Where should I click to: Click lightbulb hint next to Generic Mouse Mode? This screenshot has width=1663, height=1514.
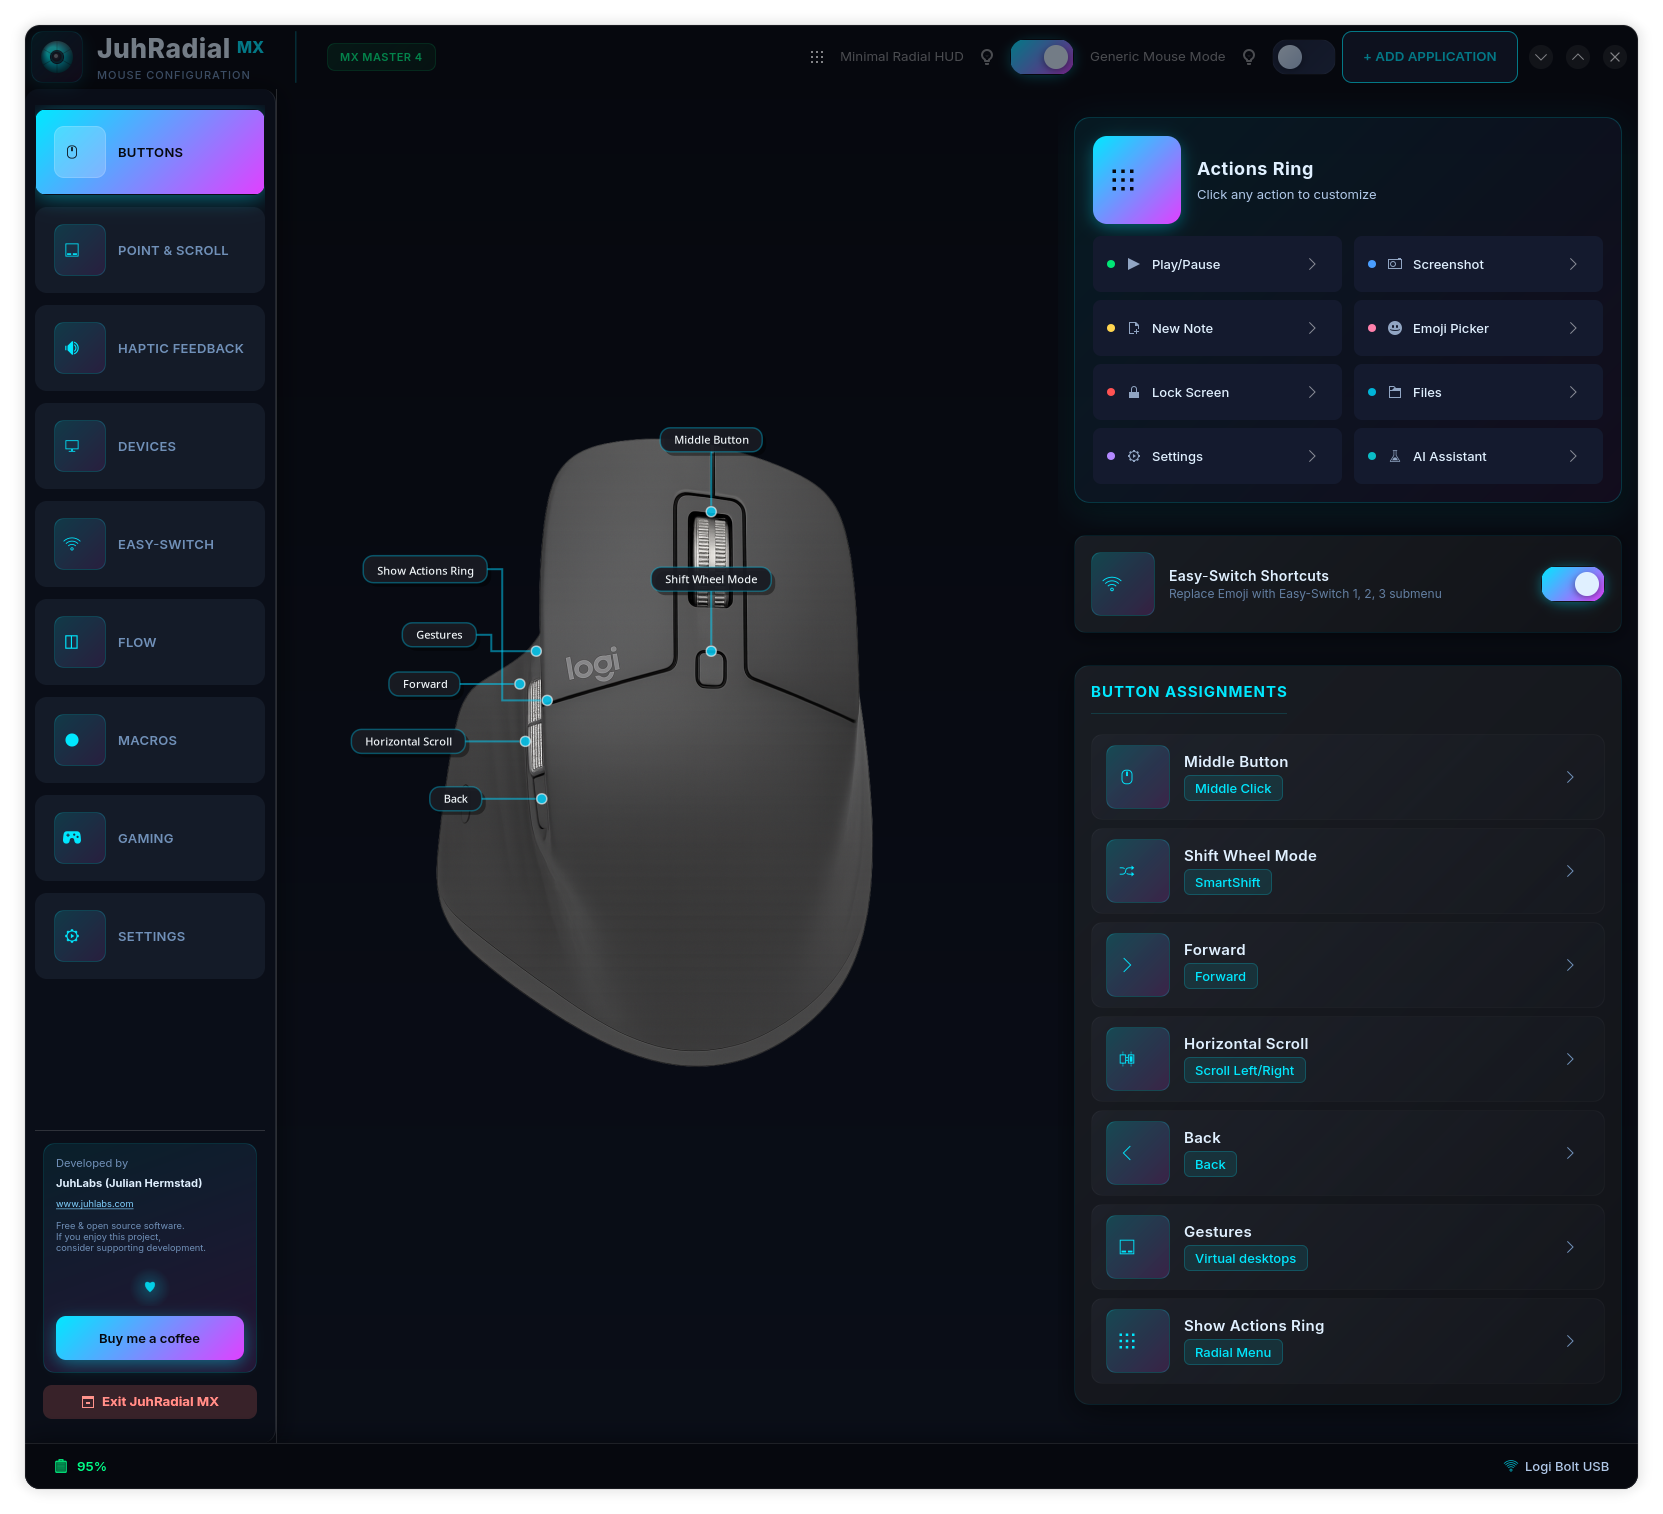coord(1249,57)
